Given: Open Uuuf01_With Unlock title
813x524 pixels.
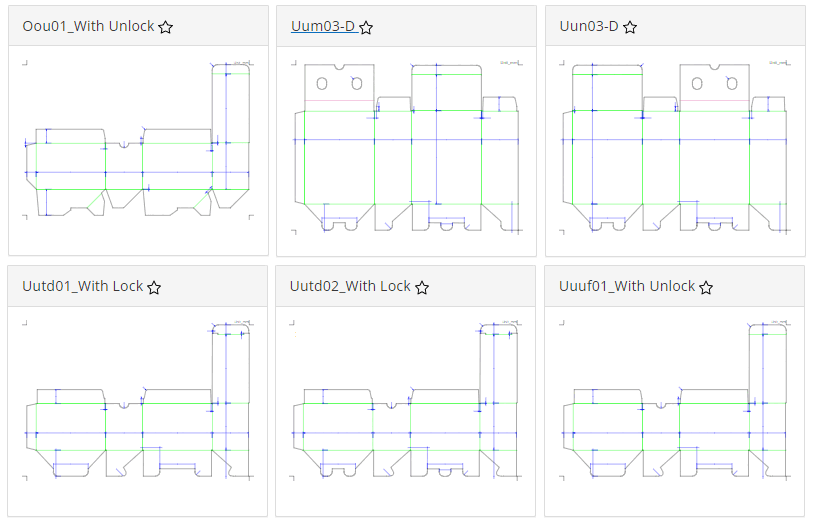Looking at the screenshot, I should pyautogui.click(x=627, y=286).
